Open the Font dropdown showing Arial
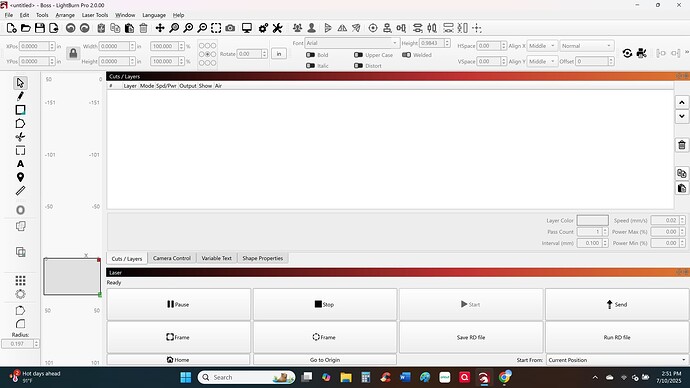This screenshot has height=388, width=690. click(352, 43)
